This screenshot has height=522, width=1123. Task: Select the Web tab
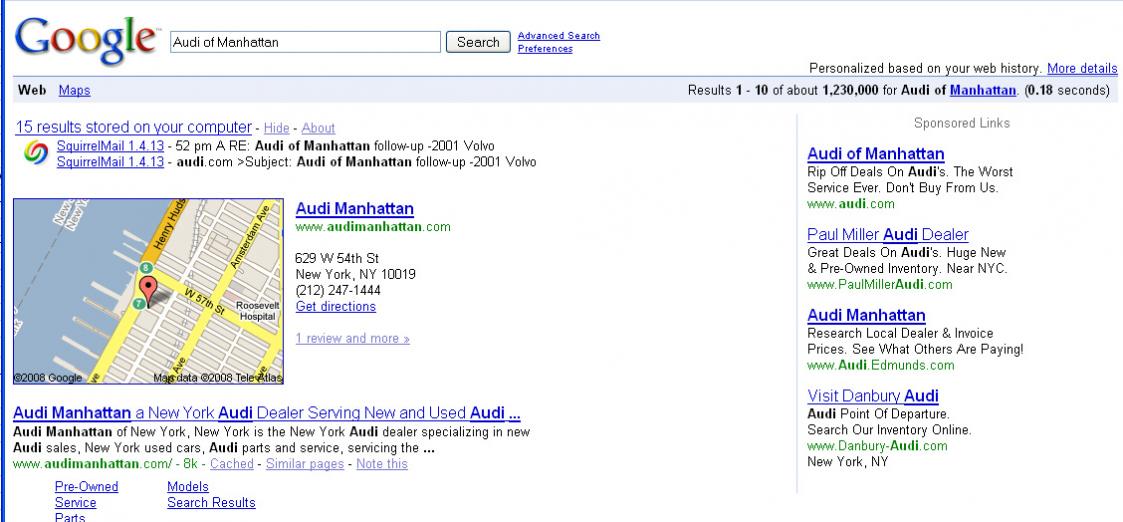tap(32, 91)
